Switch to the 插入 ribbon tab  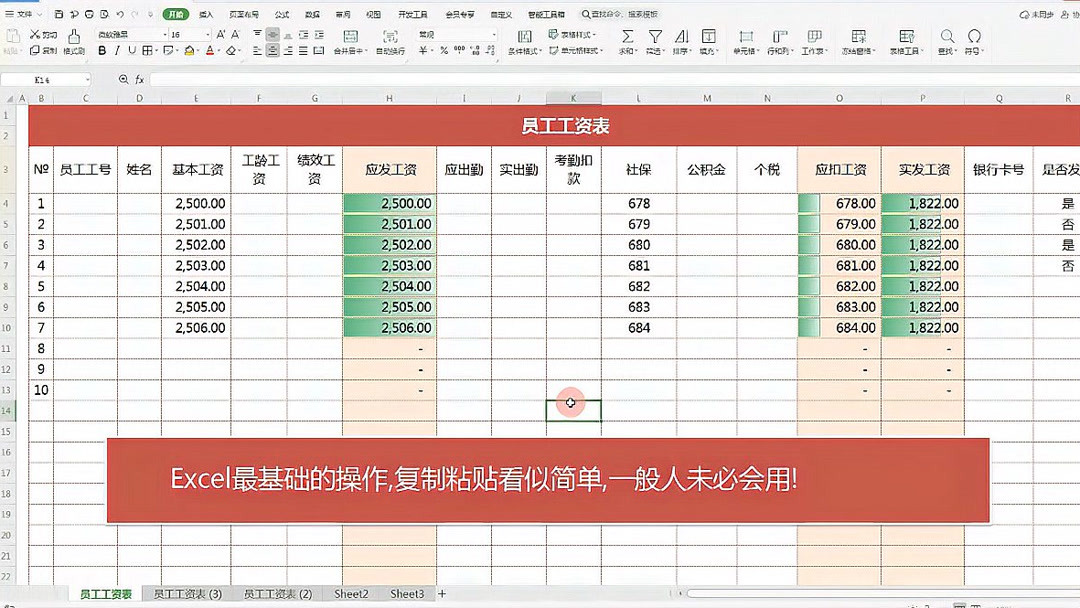tap(206, 14)
